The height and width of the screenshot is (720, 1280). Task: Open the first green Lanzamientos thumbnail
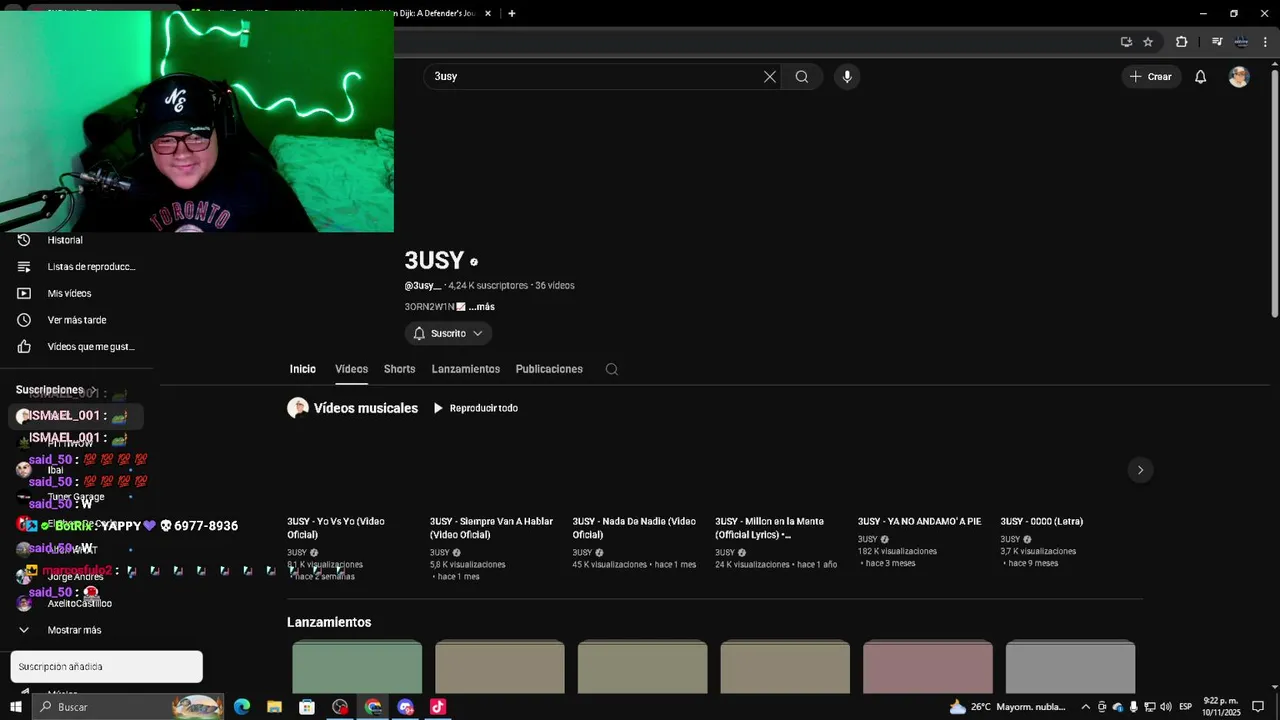(357, 667)
